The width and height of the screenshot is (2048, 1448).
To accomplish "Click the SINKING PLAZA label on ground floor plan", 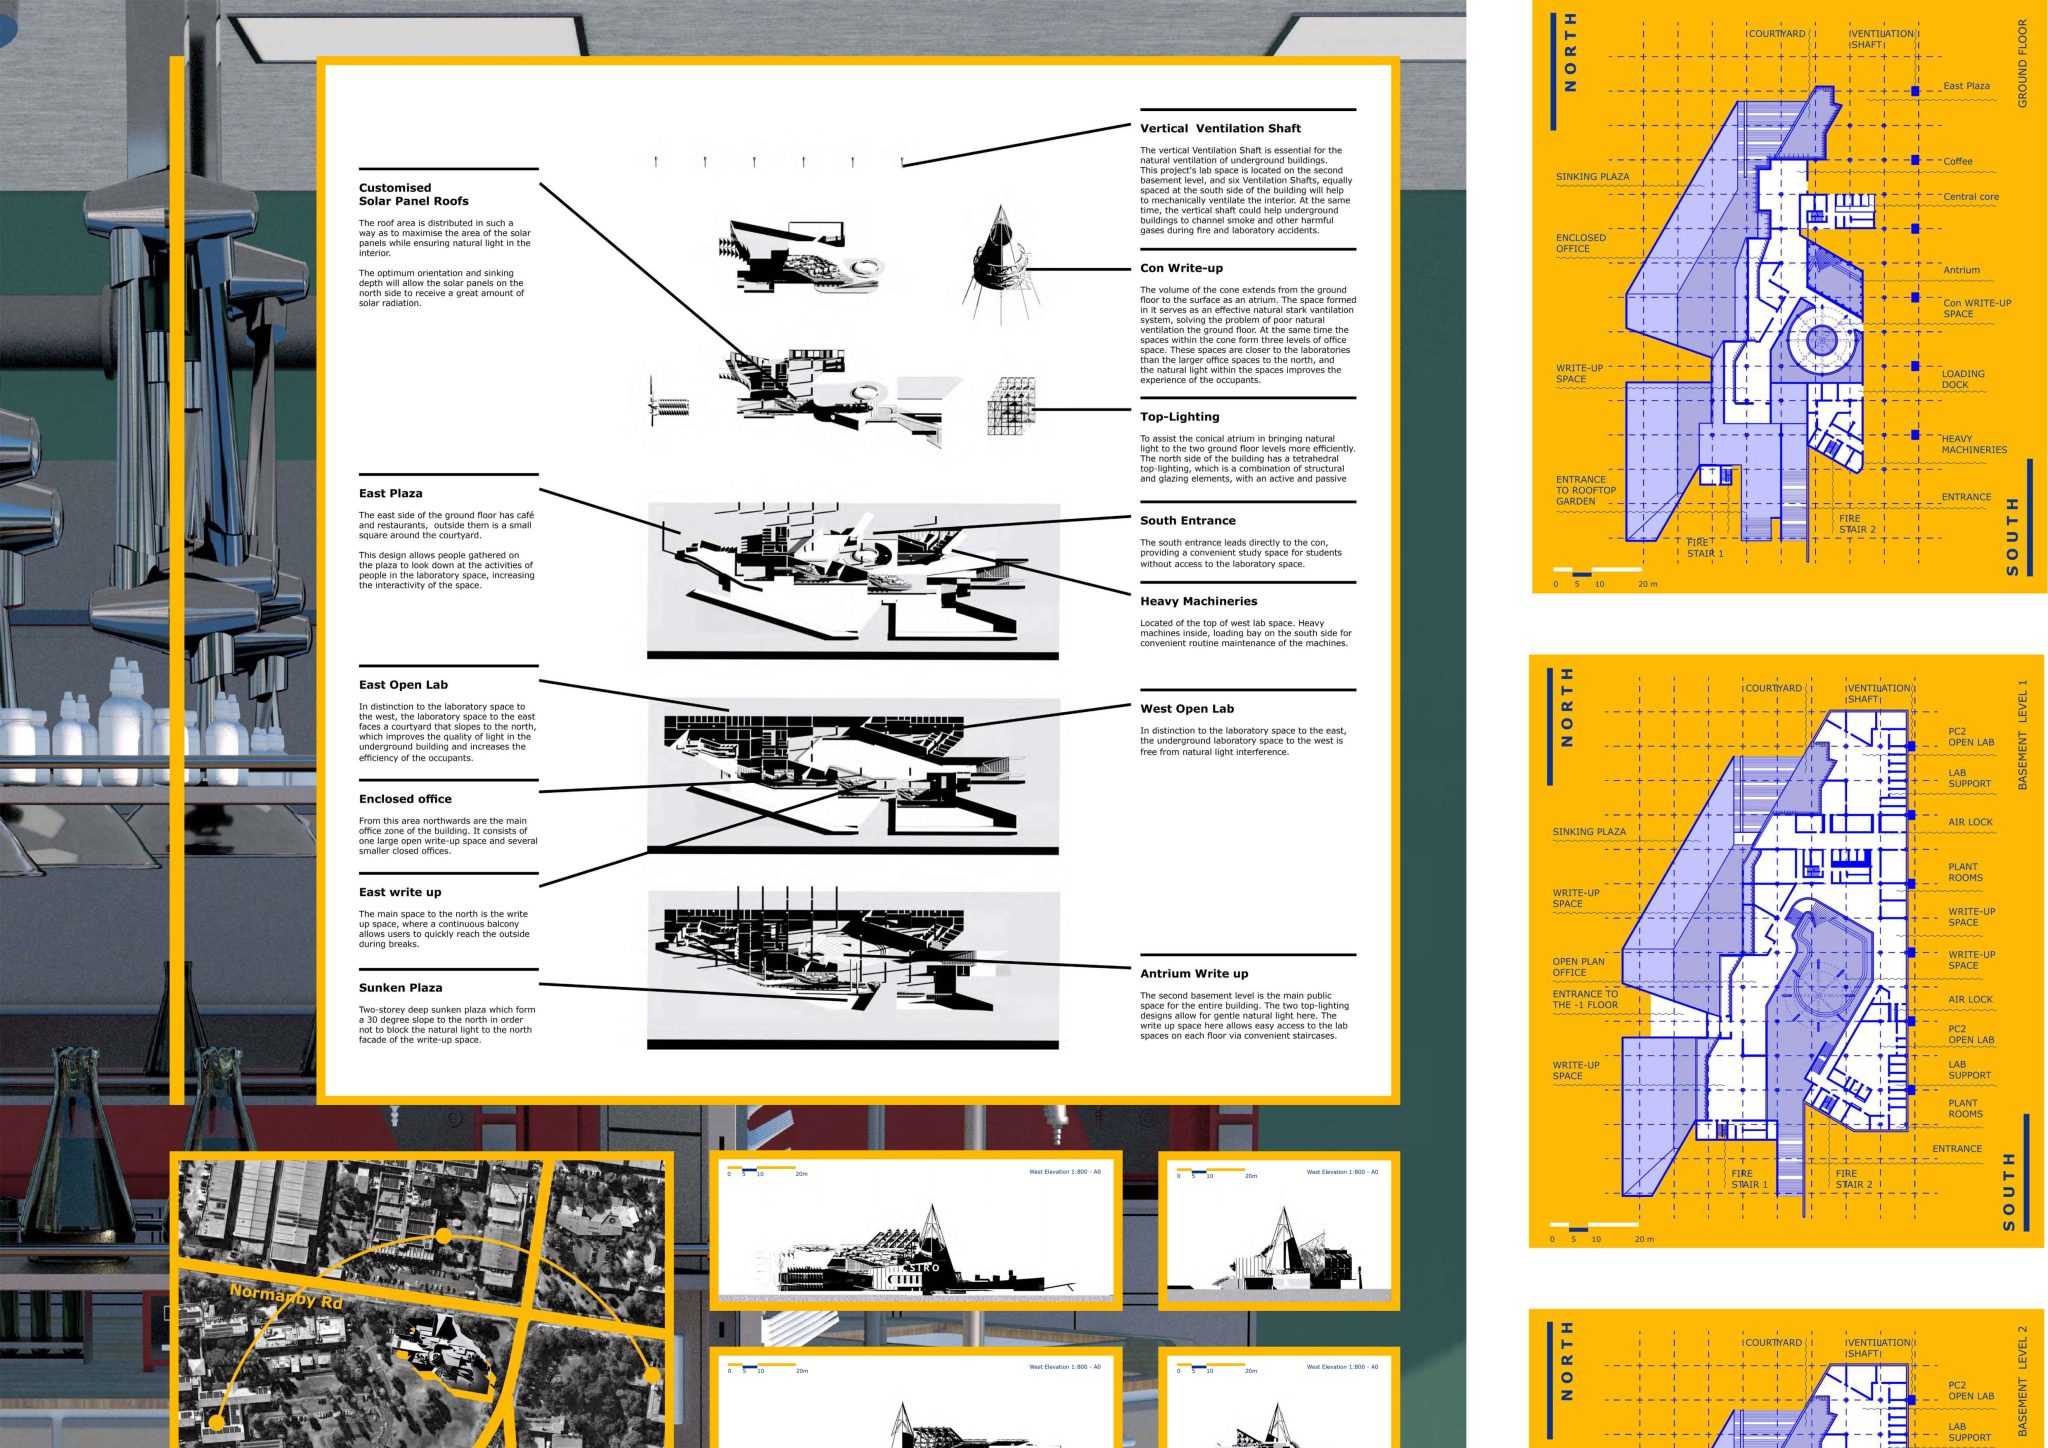I will [x=1592, y=177].
